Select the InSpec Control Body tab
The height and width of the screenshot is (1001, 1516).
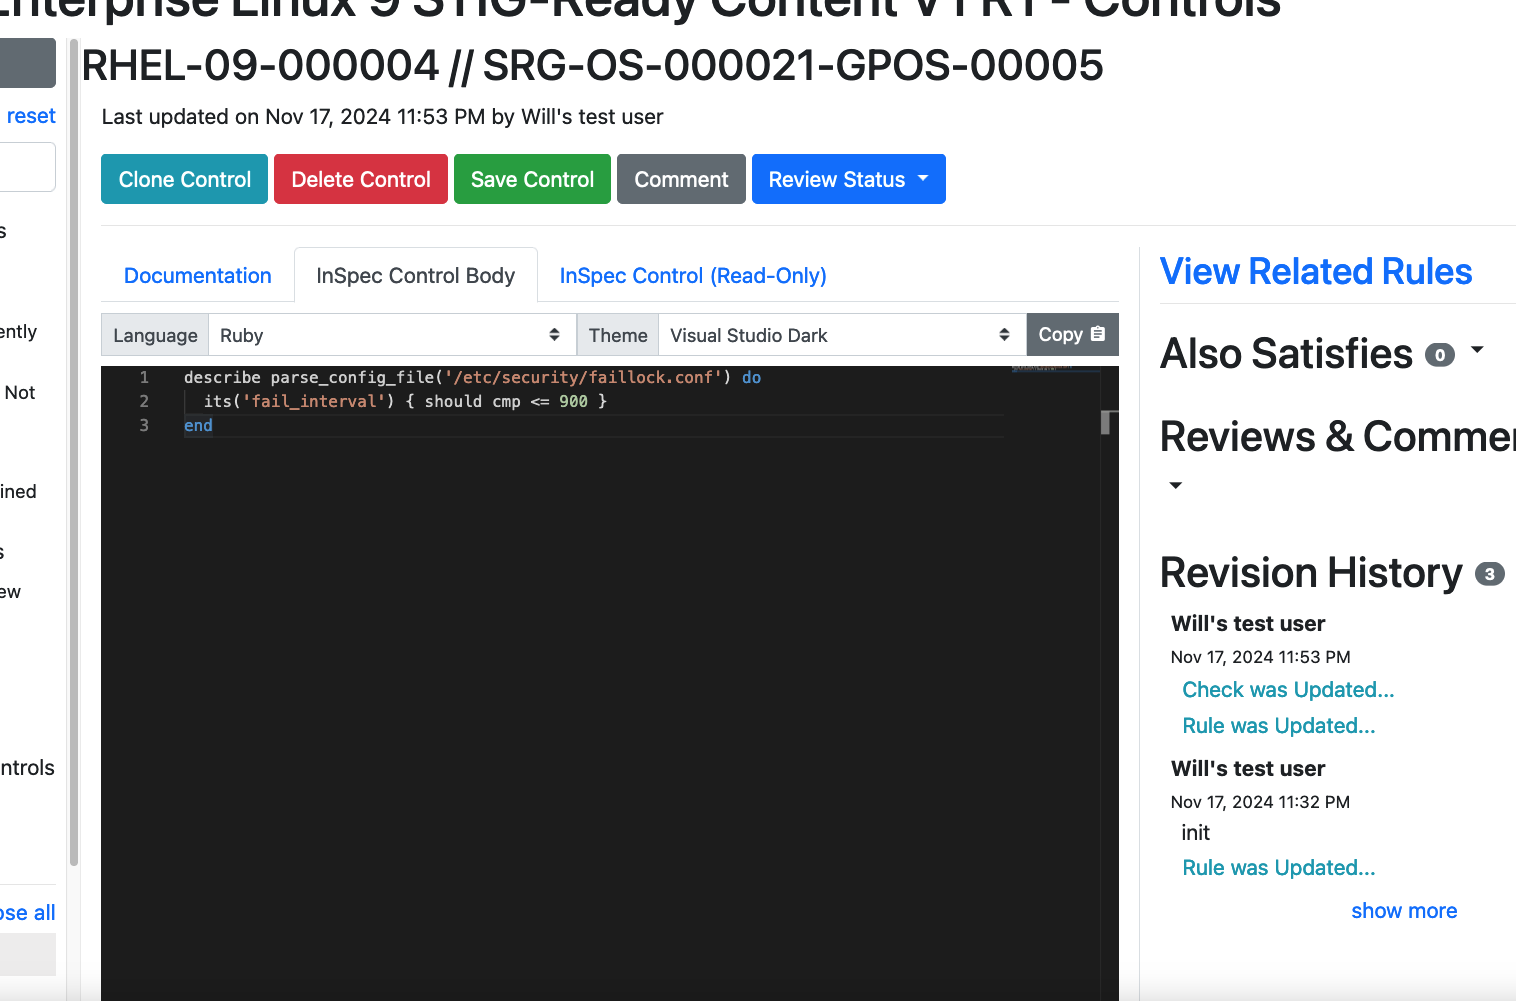pos(415,276)
